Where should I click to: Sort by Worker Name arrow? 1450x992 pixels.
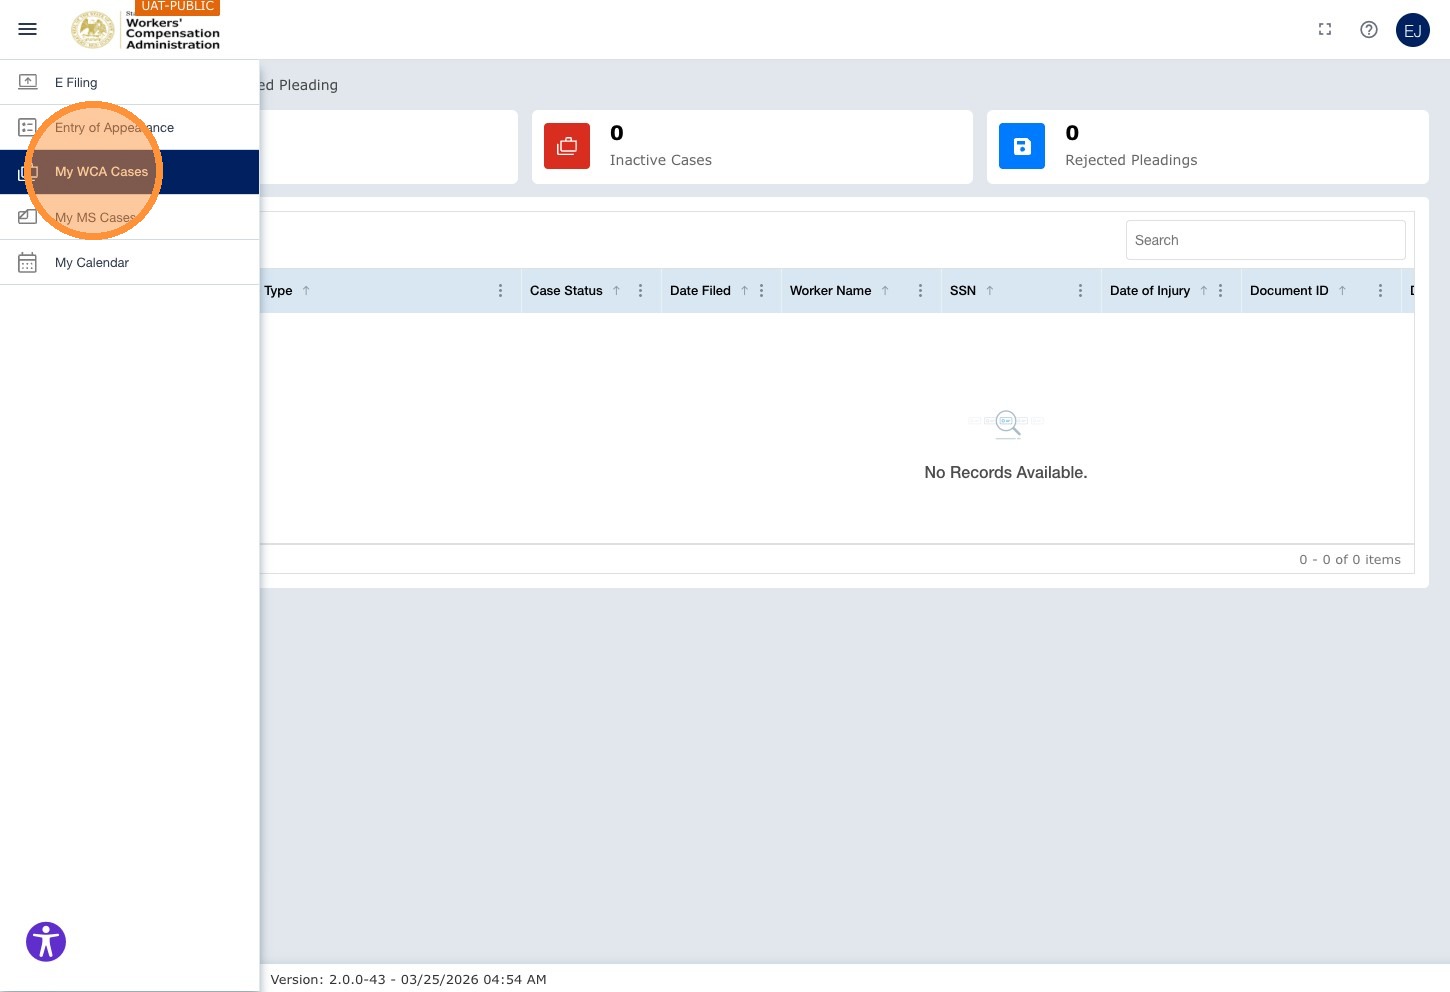click(885, 291)
